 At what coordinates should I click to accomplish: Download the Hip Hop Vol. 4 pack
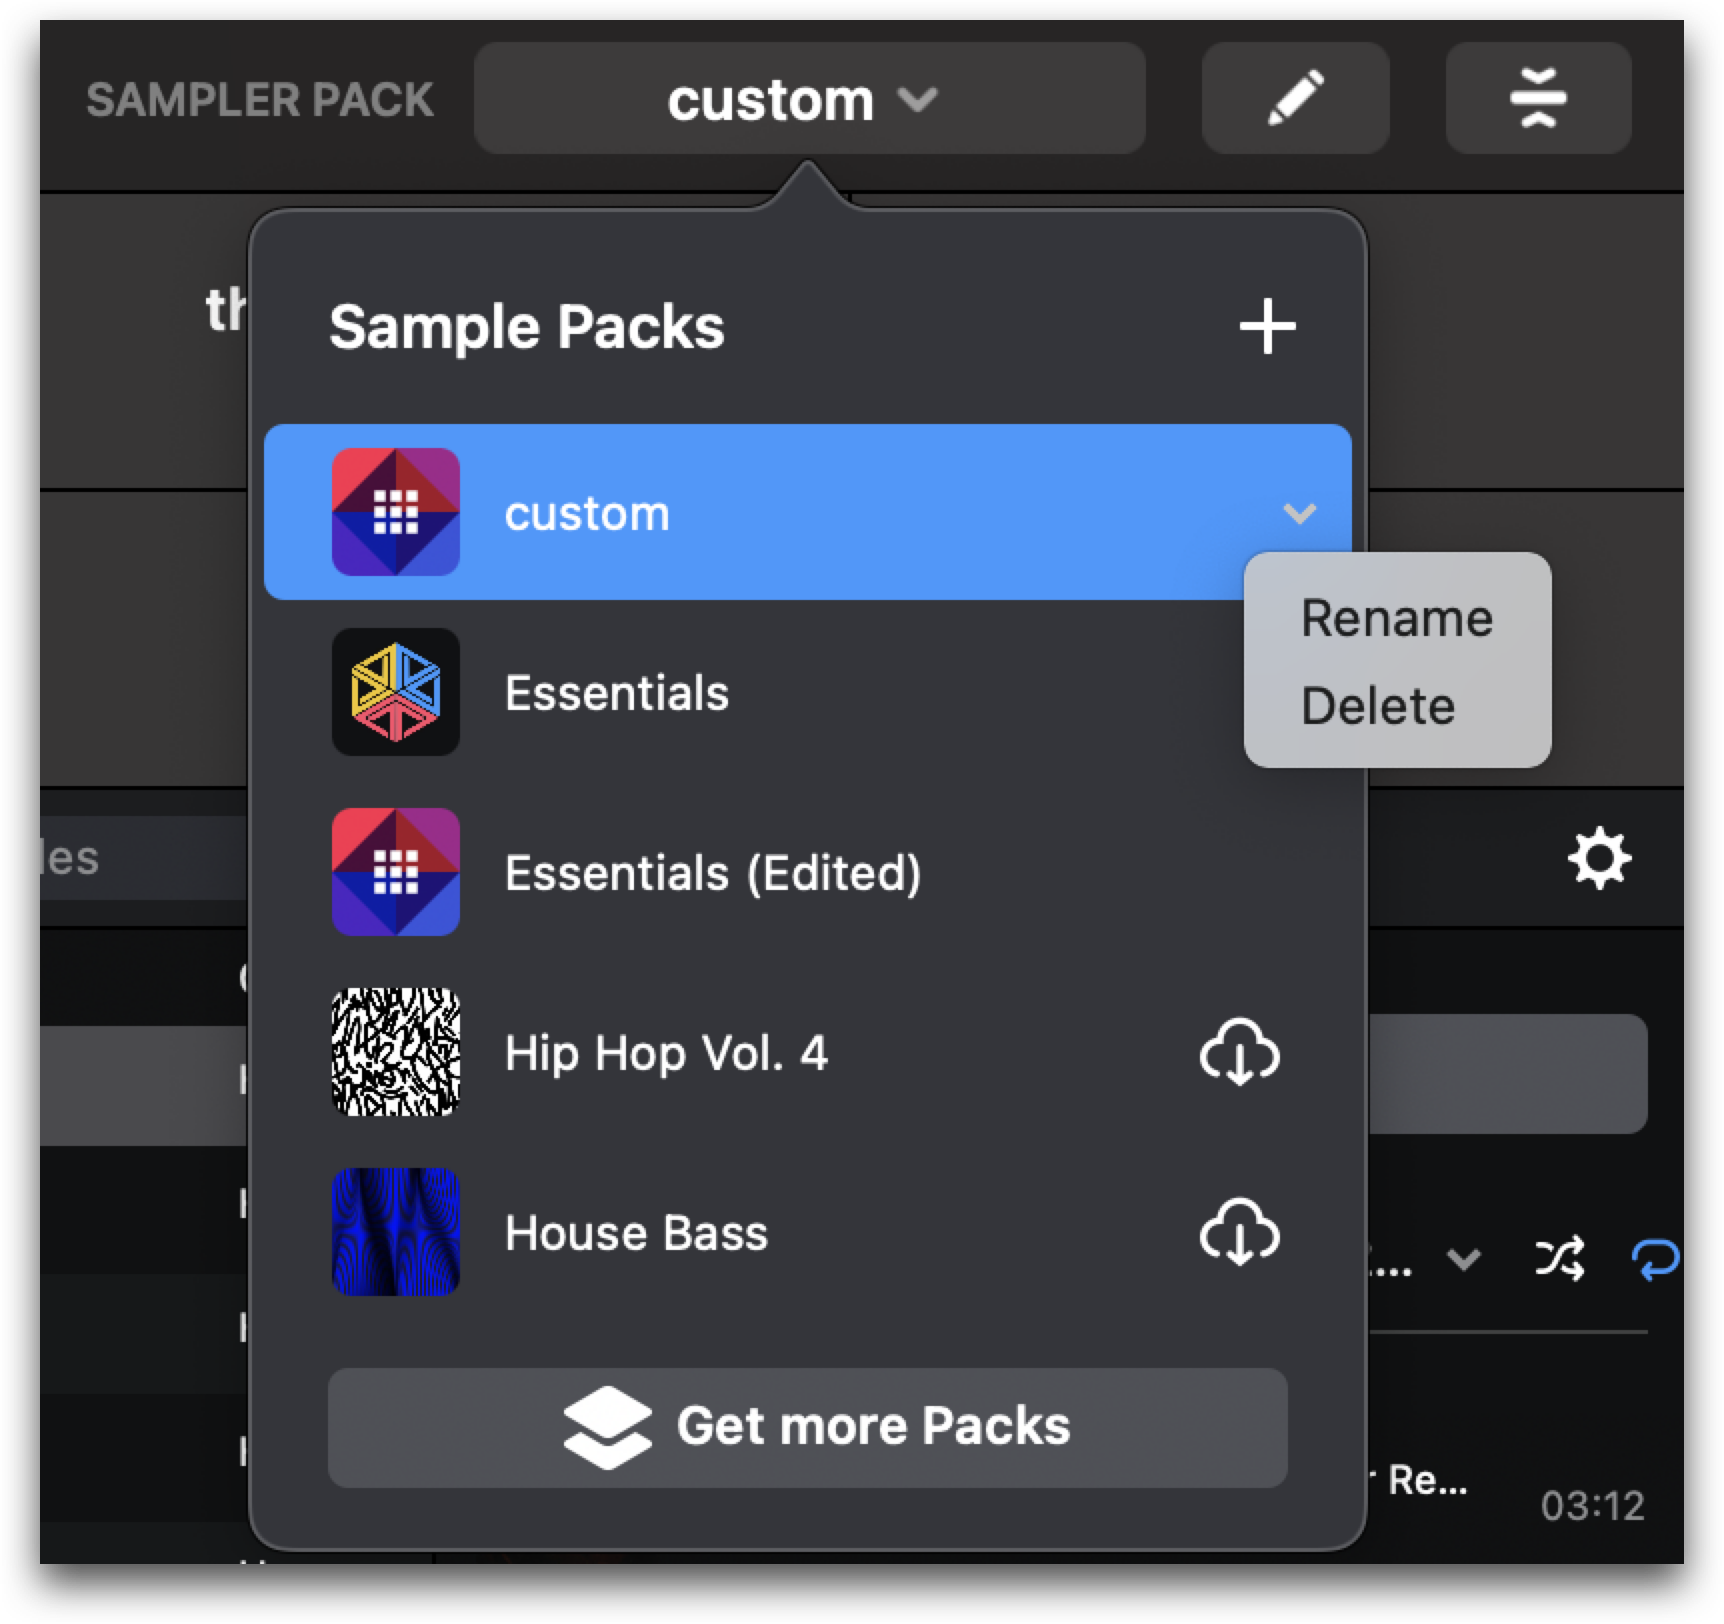pyautogui.click(x=1239, y=1052)
